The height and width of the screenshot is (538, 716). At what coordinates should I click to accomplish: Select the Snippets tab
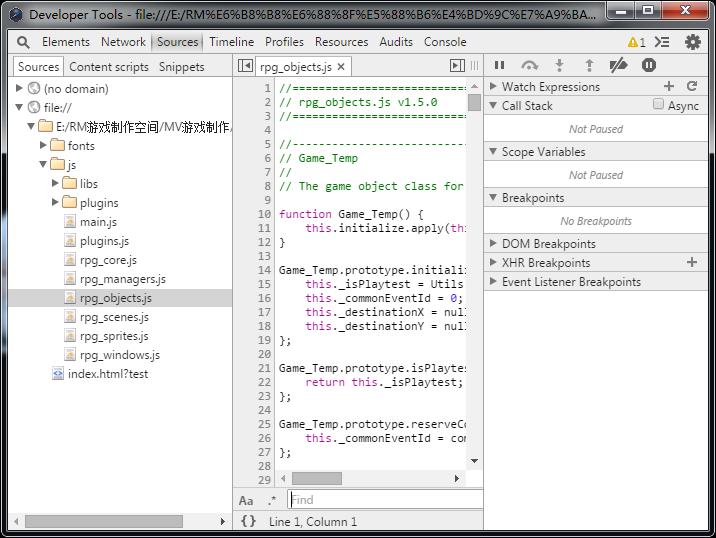[182, 67]
